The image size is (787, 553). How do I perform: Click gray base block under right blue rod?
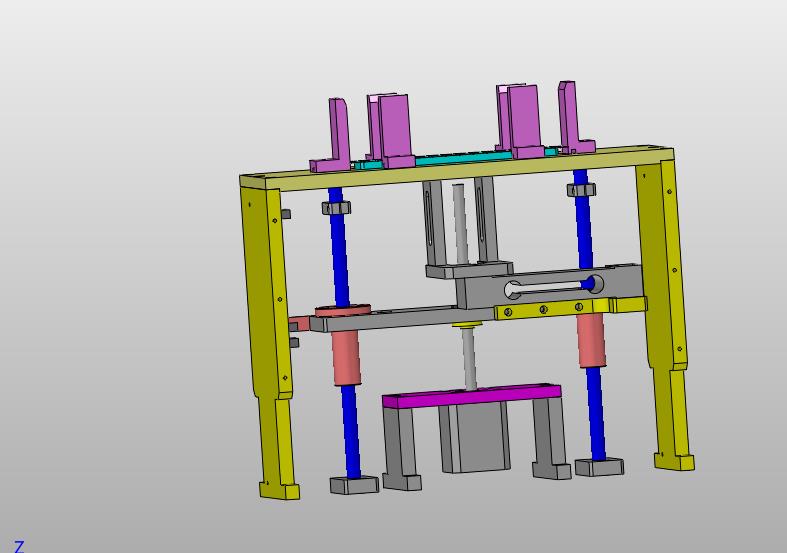coord(600,467)
